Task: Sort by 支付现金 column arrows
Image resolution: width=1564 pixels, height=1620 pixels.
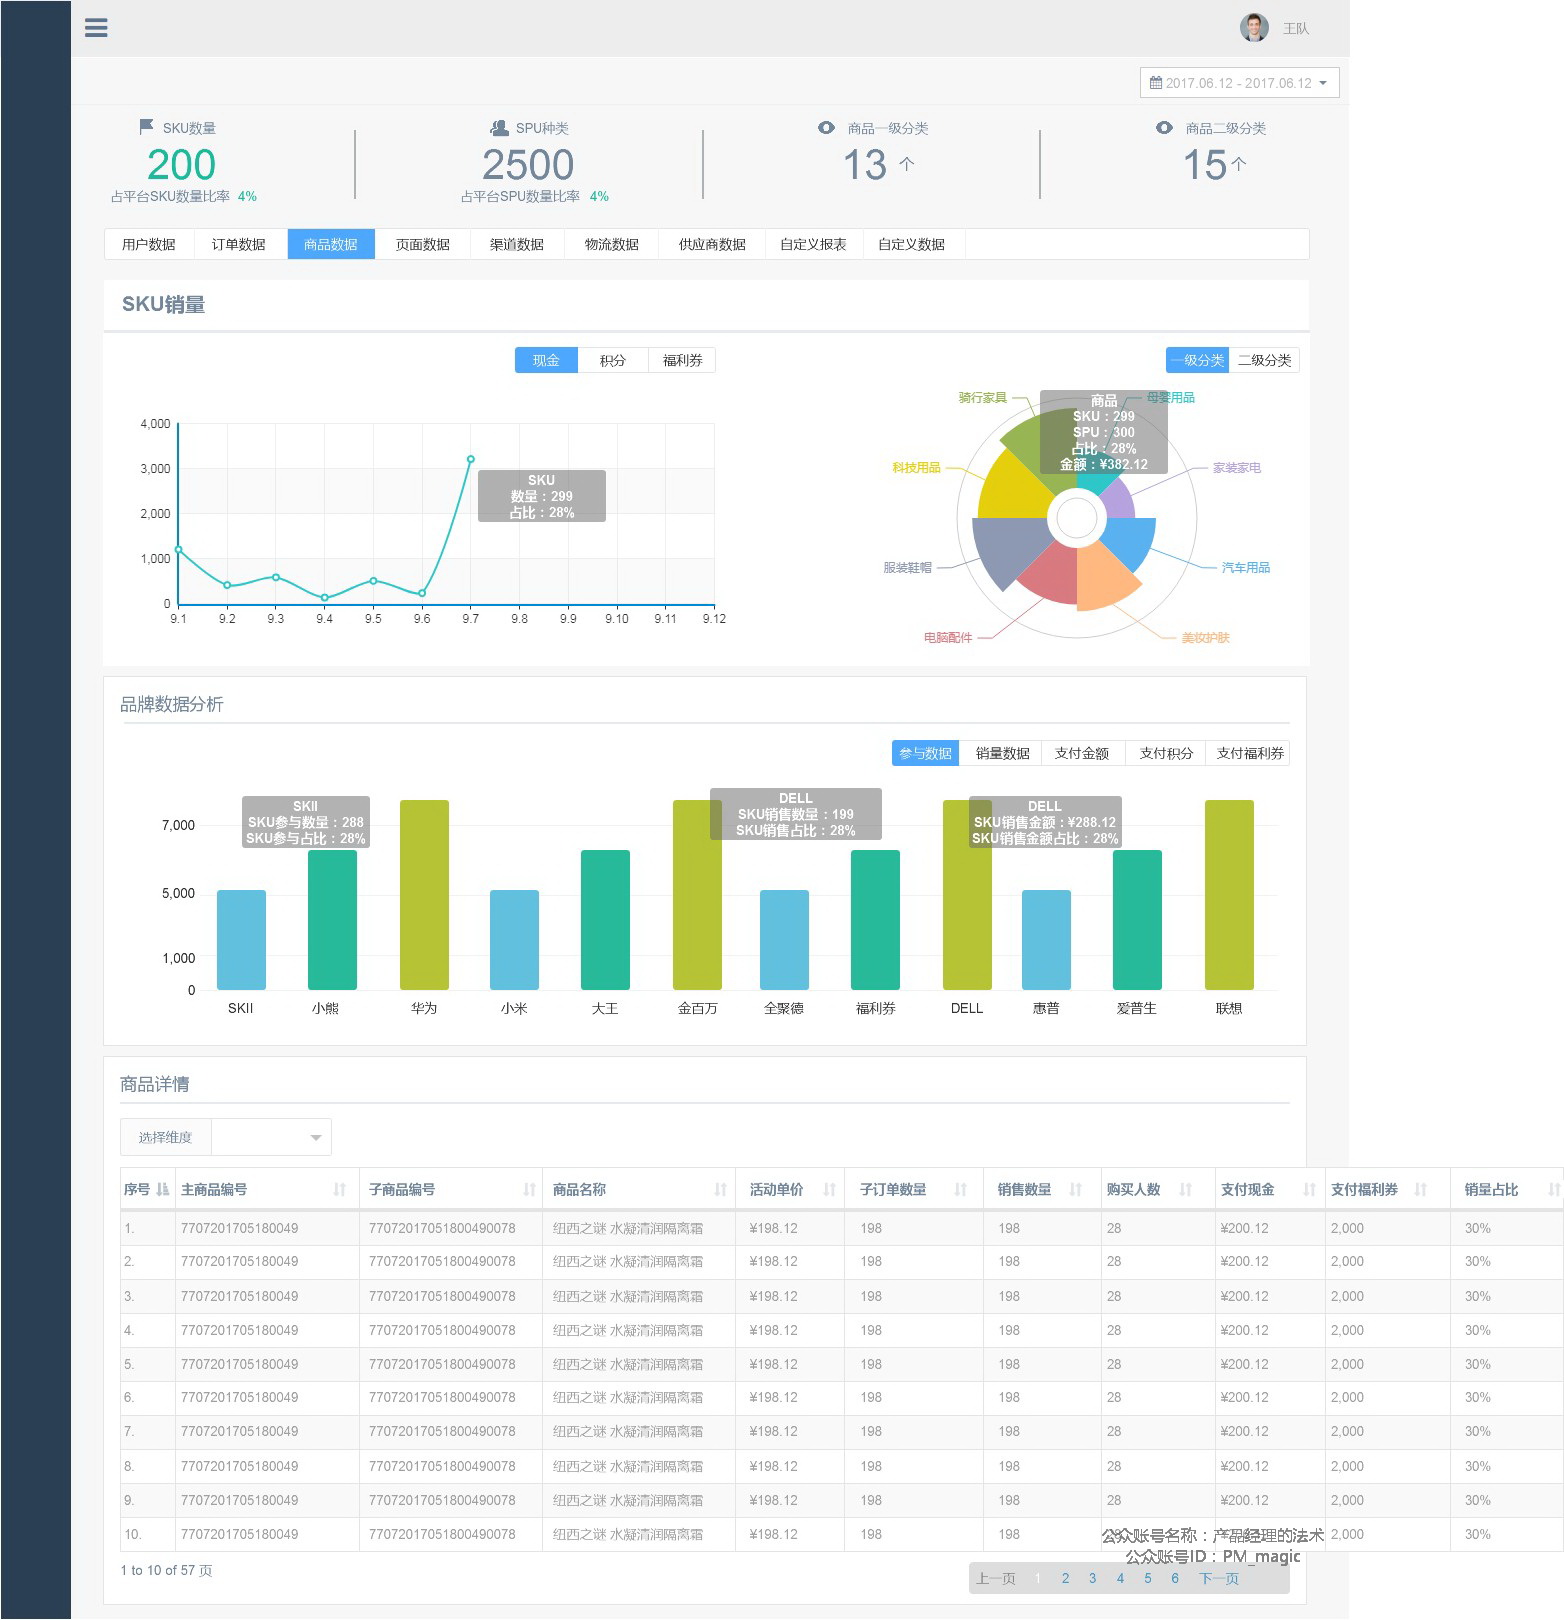Action: [x=1309, y=1189]
